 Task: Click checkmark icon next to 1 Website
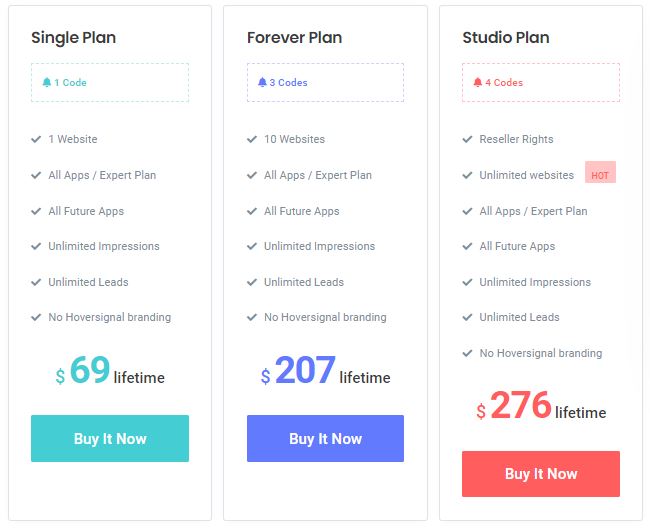pyautogui.click(x=36, y=139)
